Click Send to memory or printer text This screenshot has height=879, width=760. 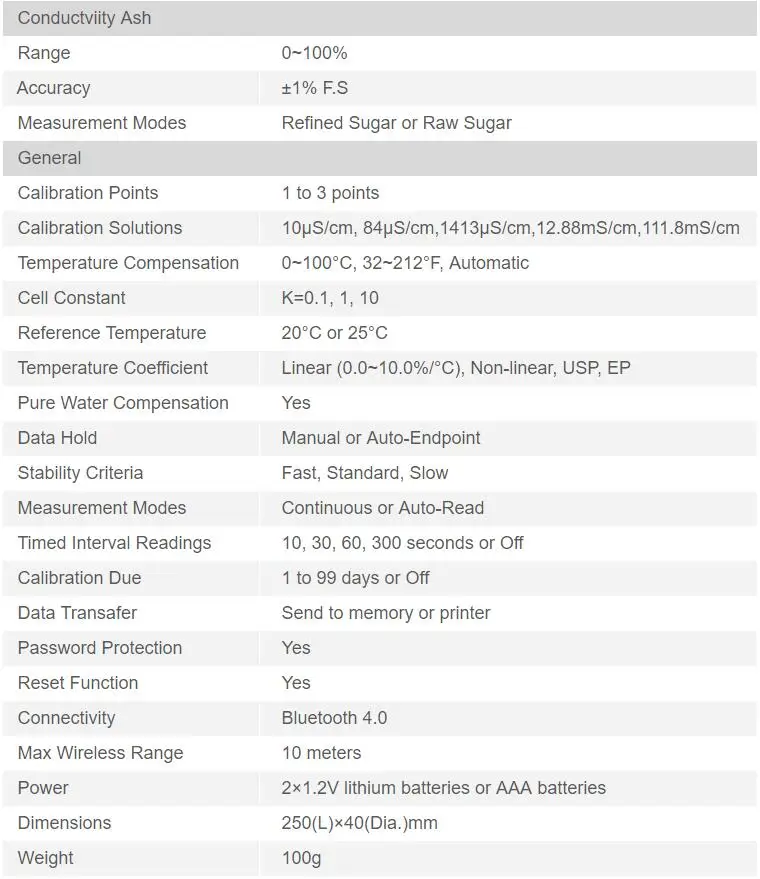pyautogui.click(x=386, y=613)
